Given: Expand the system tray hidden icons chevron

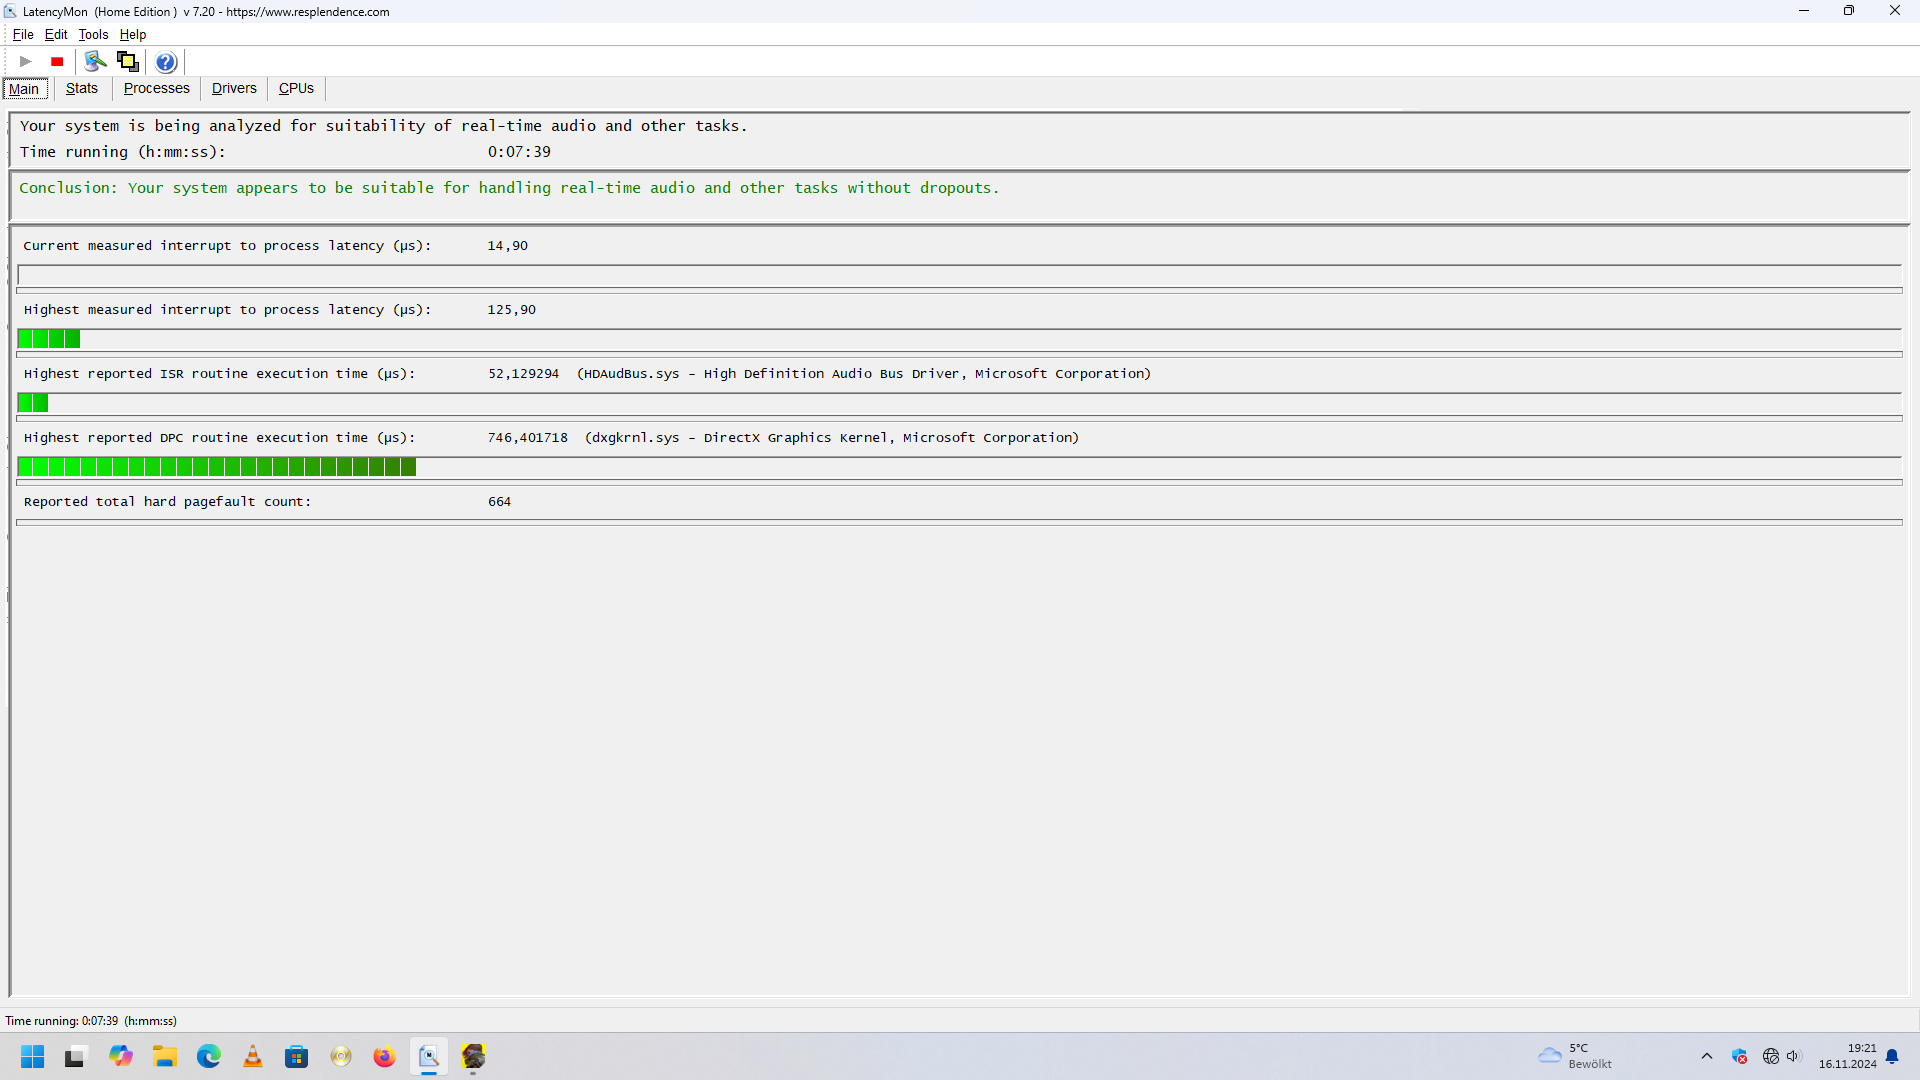Looking at the screenshot, I should 1707,1057.
